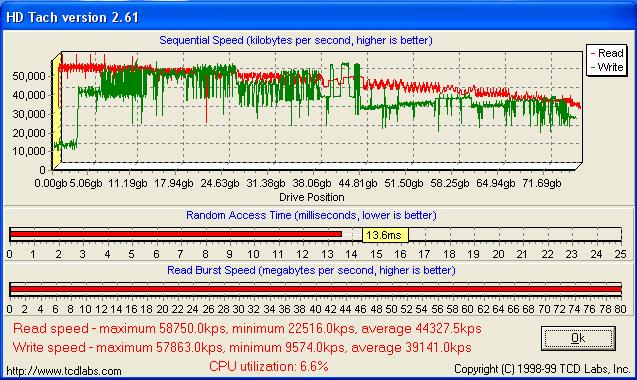Screen dimensions: 637x380
Task: Click the 38.06gb drive position label
Action: click(312, 183)
